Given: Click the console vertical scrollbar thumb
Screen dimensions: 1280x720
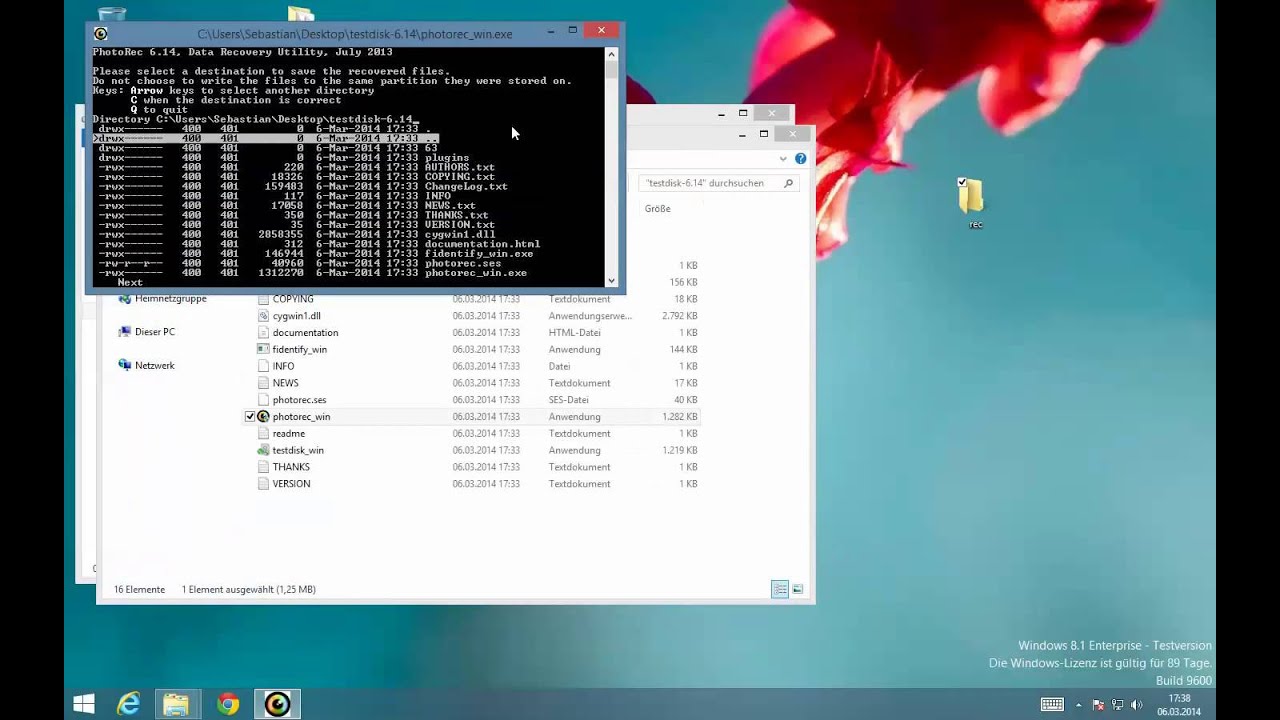Looking at the screenshot, I should point(611,69).
